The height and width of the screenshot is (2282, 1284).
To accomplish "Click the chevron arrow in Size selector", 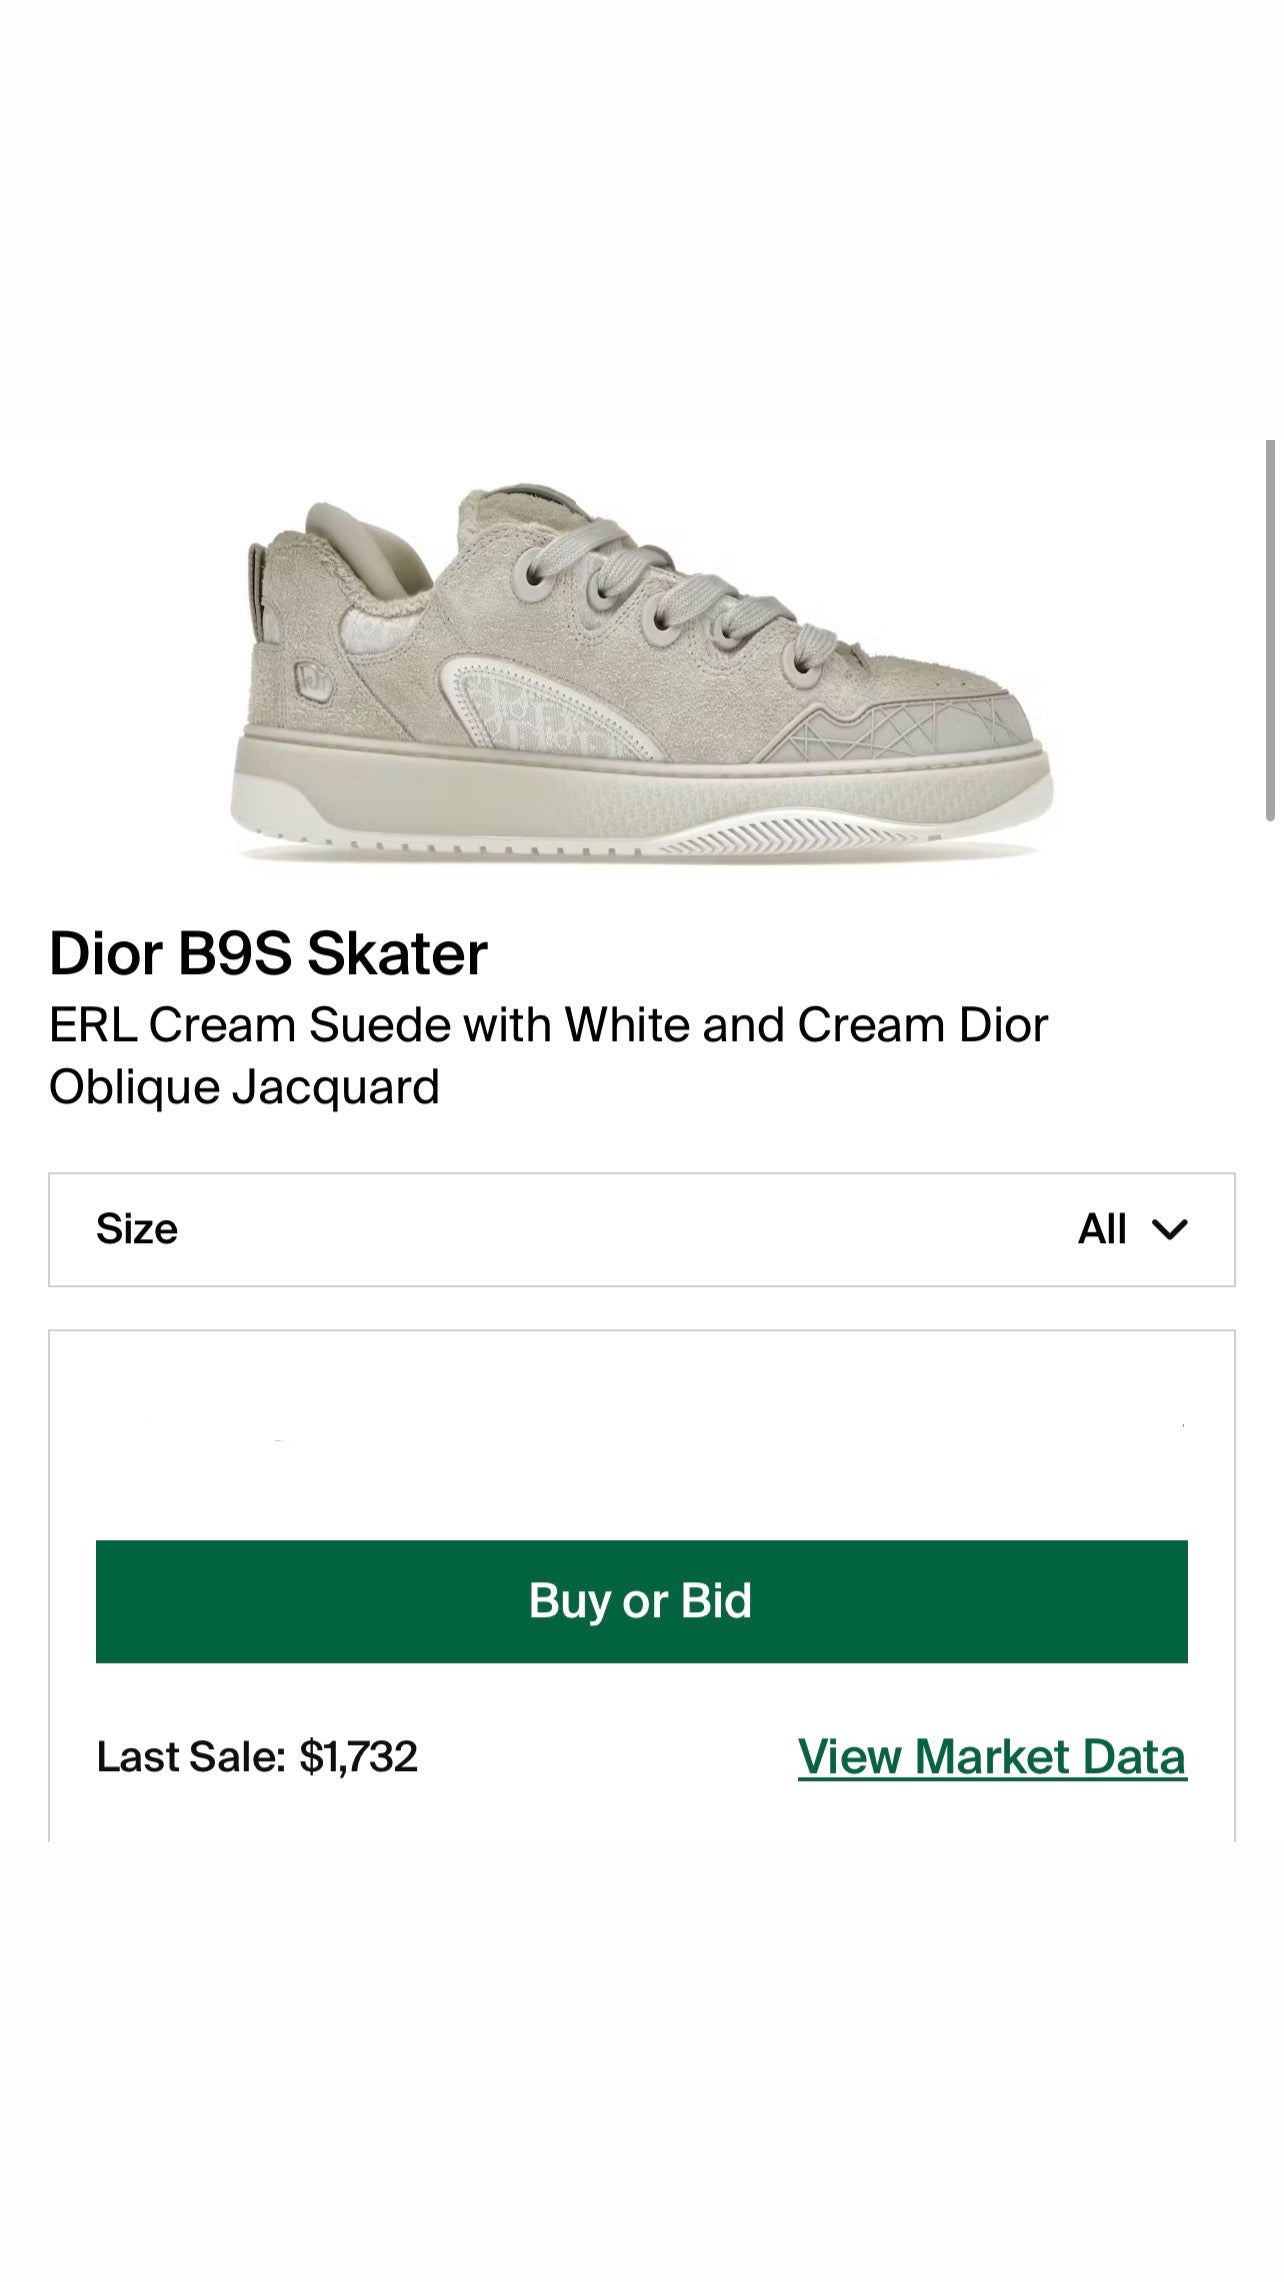I will tap(1169, 1229).
